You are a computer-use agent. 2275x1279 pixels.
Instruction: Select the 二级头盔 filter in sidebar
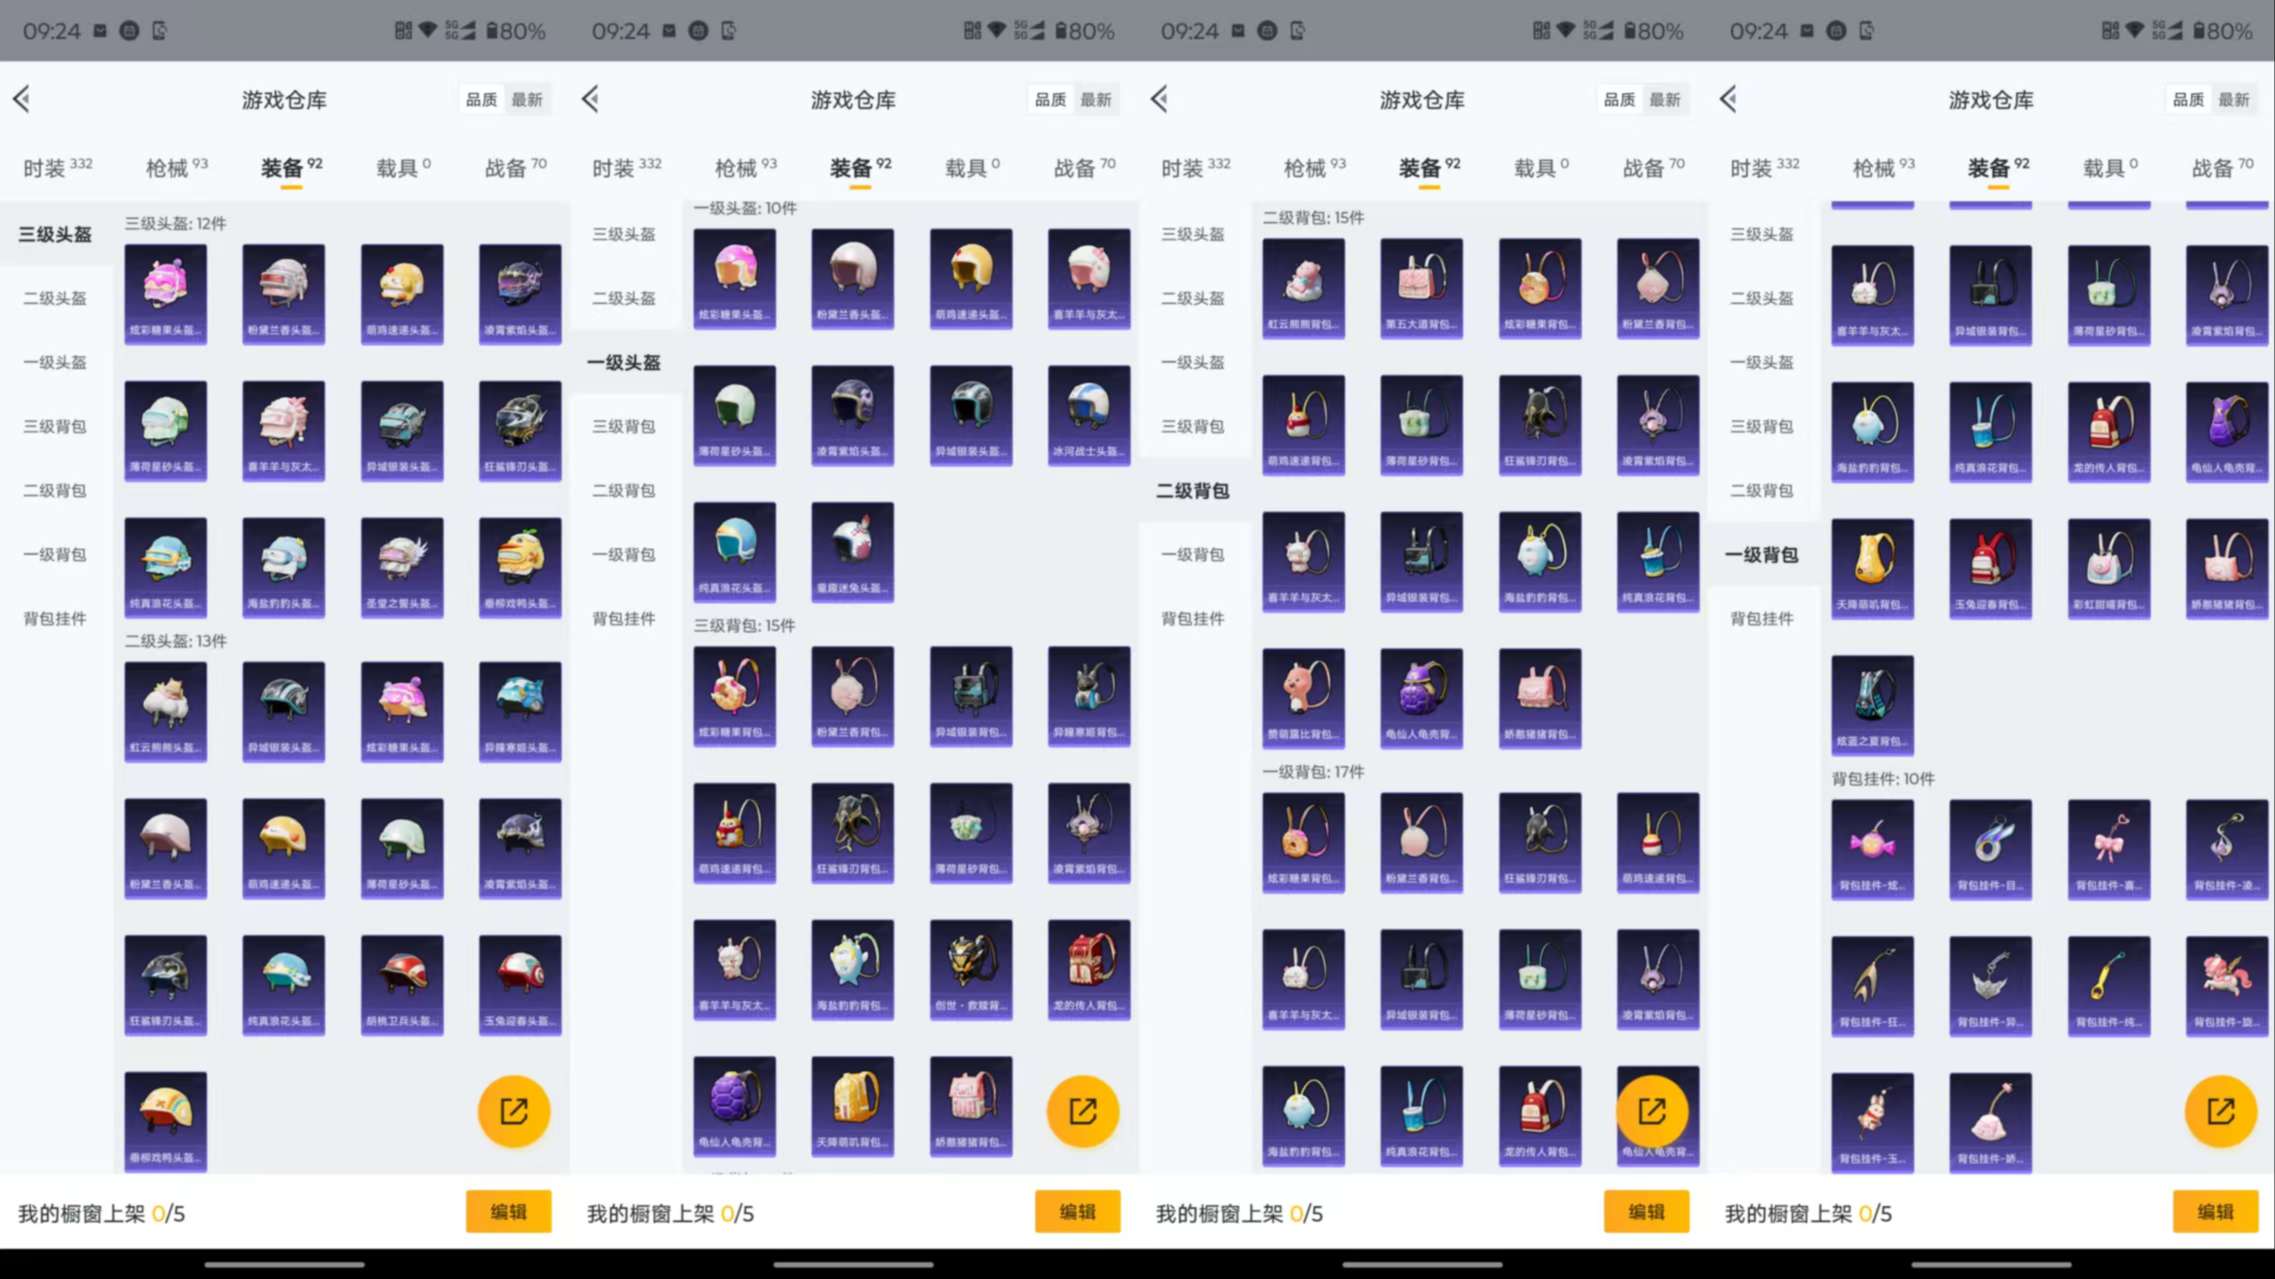click(52, 298)
